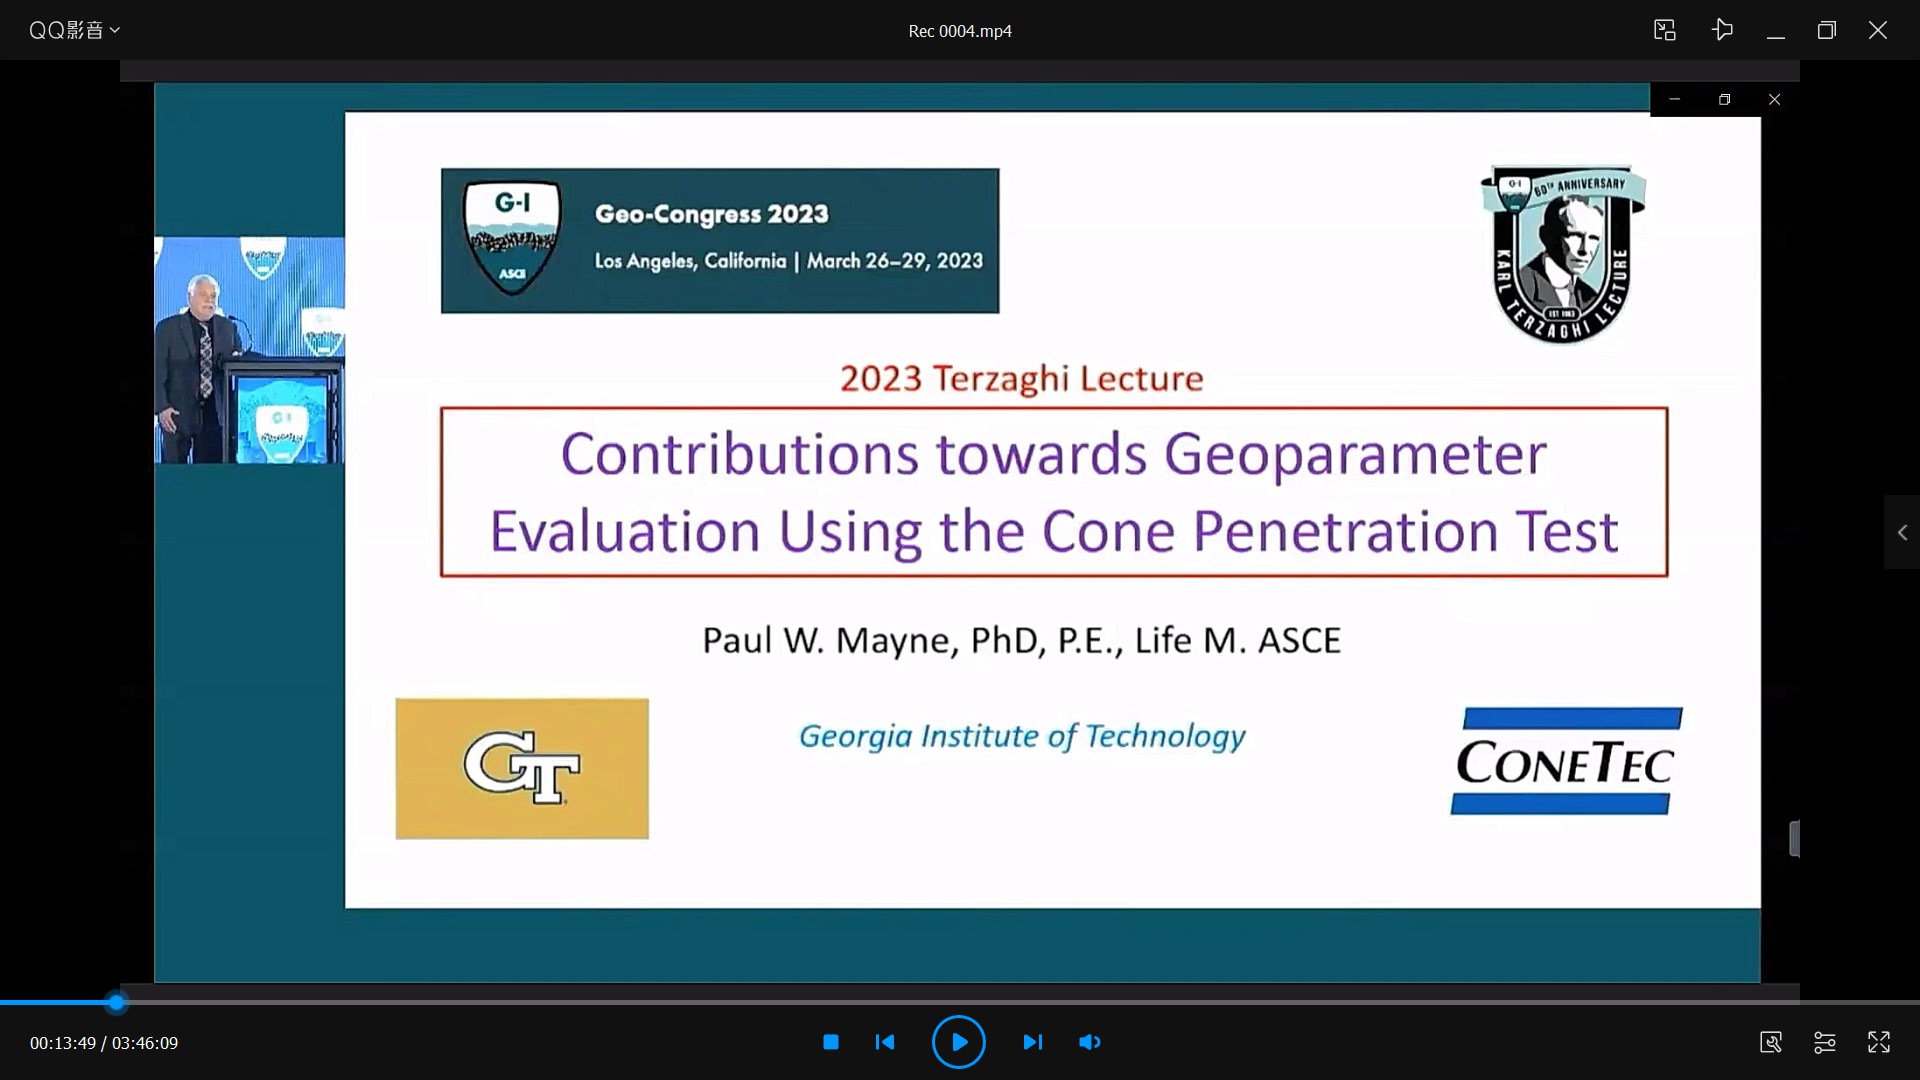The width and height of the screenshot is (1920, 1080).
Task: Restore down the player window
Action: tap(1826, 31)
